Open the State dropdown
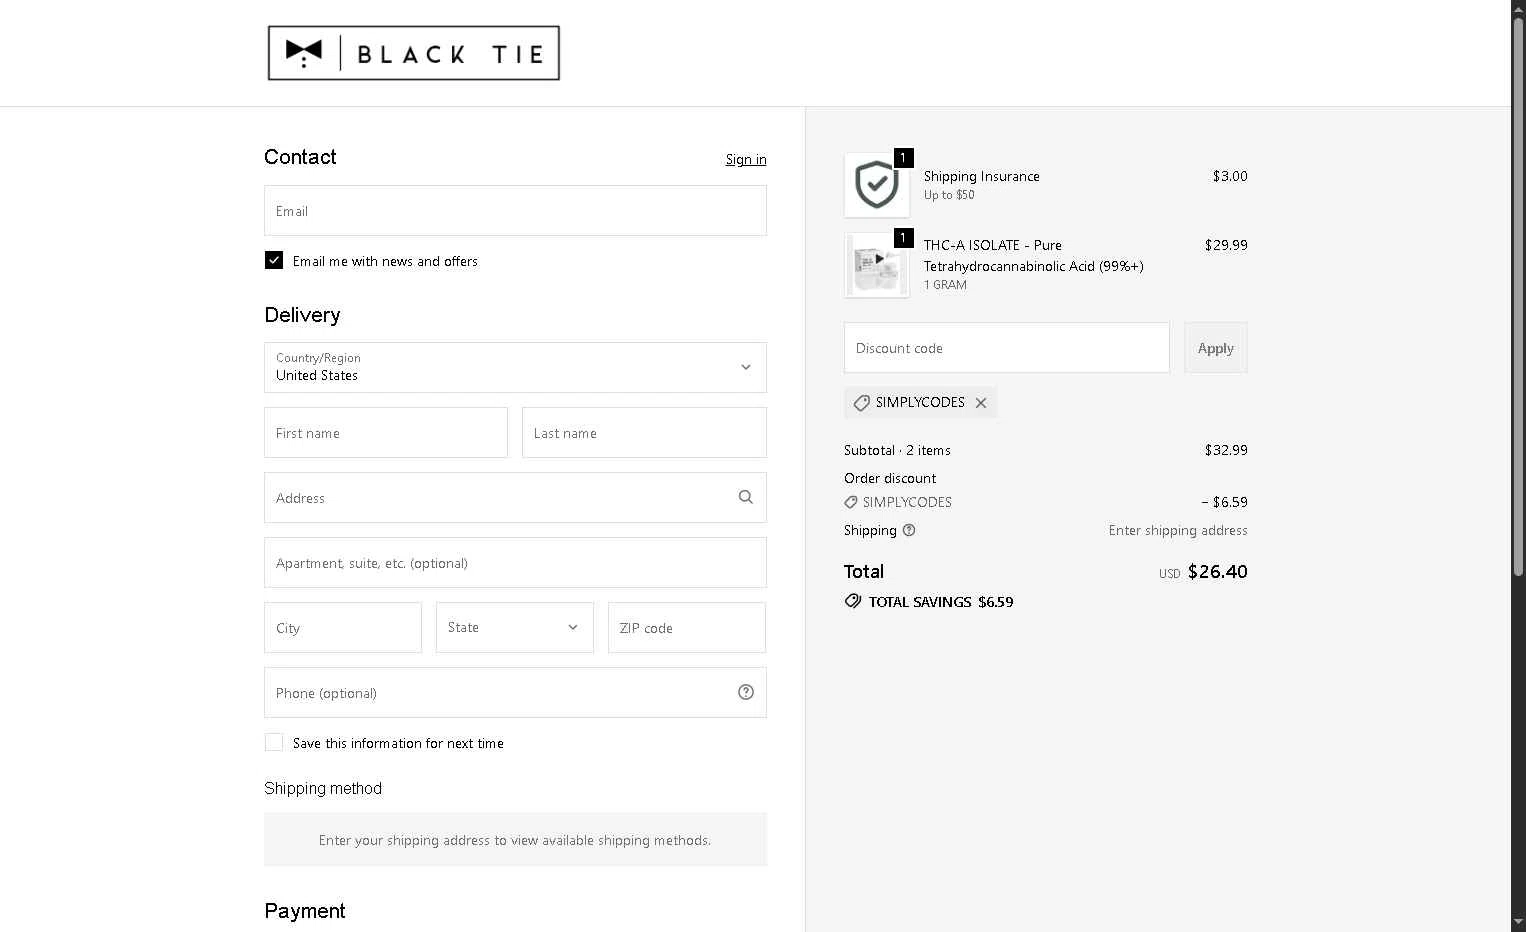Viewport: 1526px width, 932px height. pos(515,627)
